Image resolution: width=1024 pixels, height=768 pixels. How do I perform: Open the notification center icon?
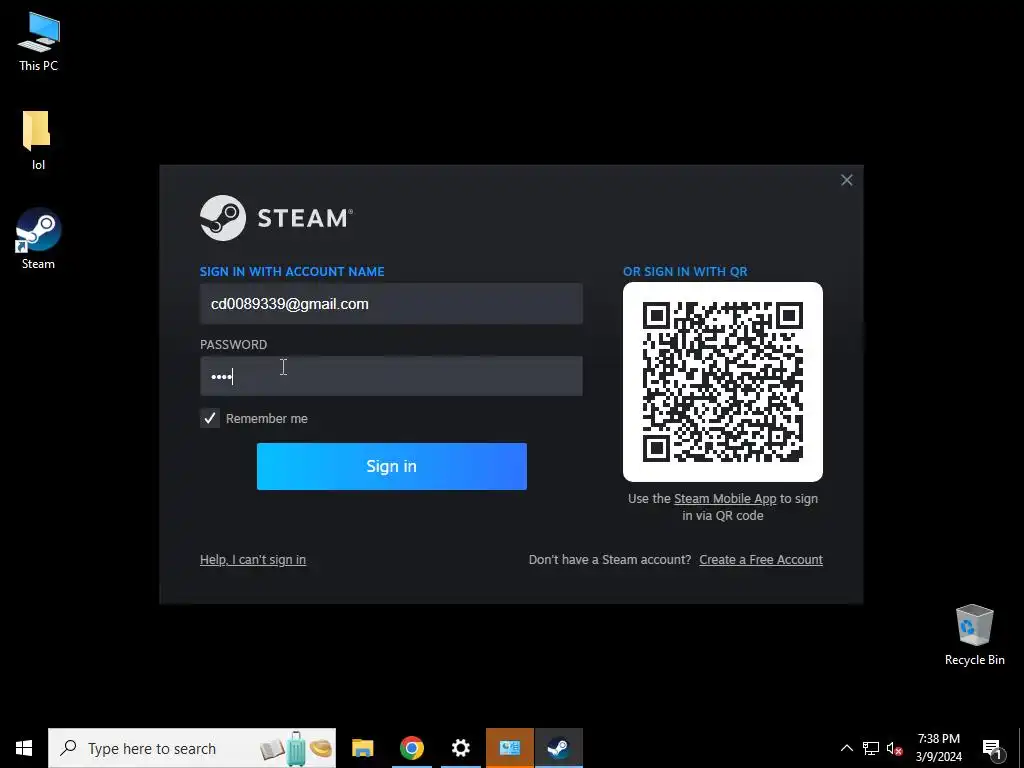click(992, 749)
